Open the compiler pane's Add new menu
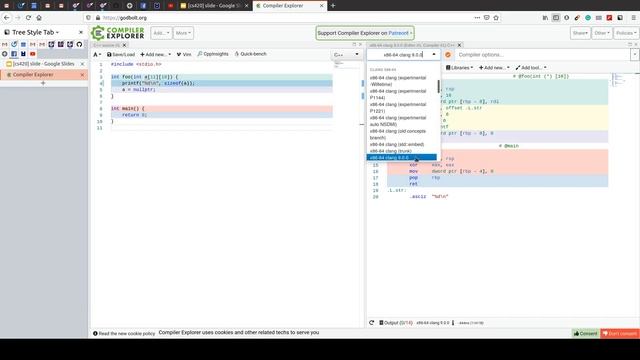Viewport: 640px width, 360px height. click(x=494, y=67)
